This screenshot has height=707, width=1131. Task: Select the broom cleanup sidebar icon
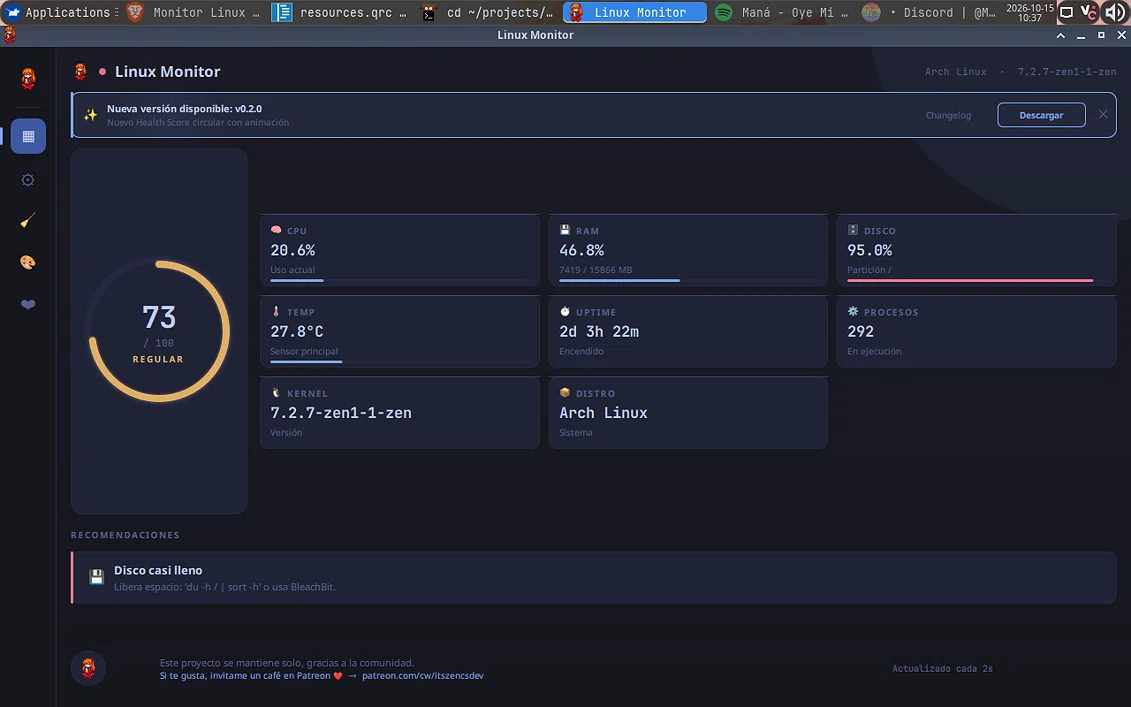click(28, 221)
